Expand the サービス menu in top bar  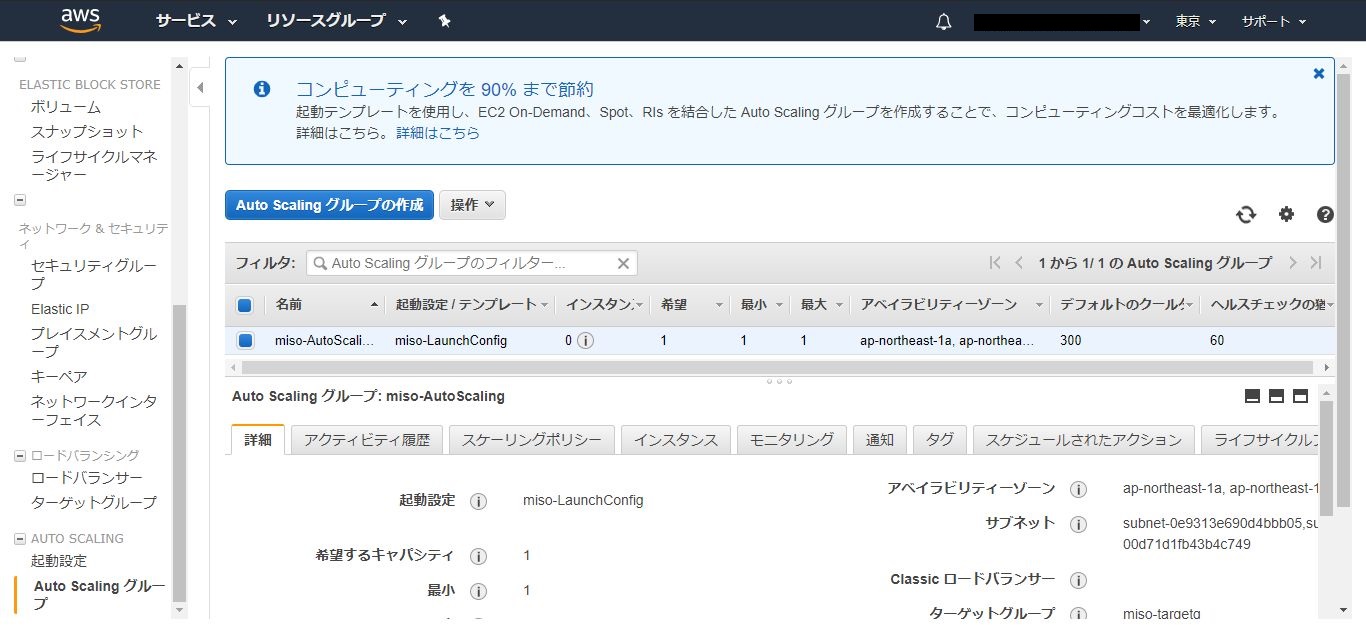coord(196,21)
